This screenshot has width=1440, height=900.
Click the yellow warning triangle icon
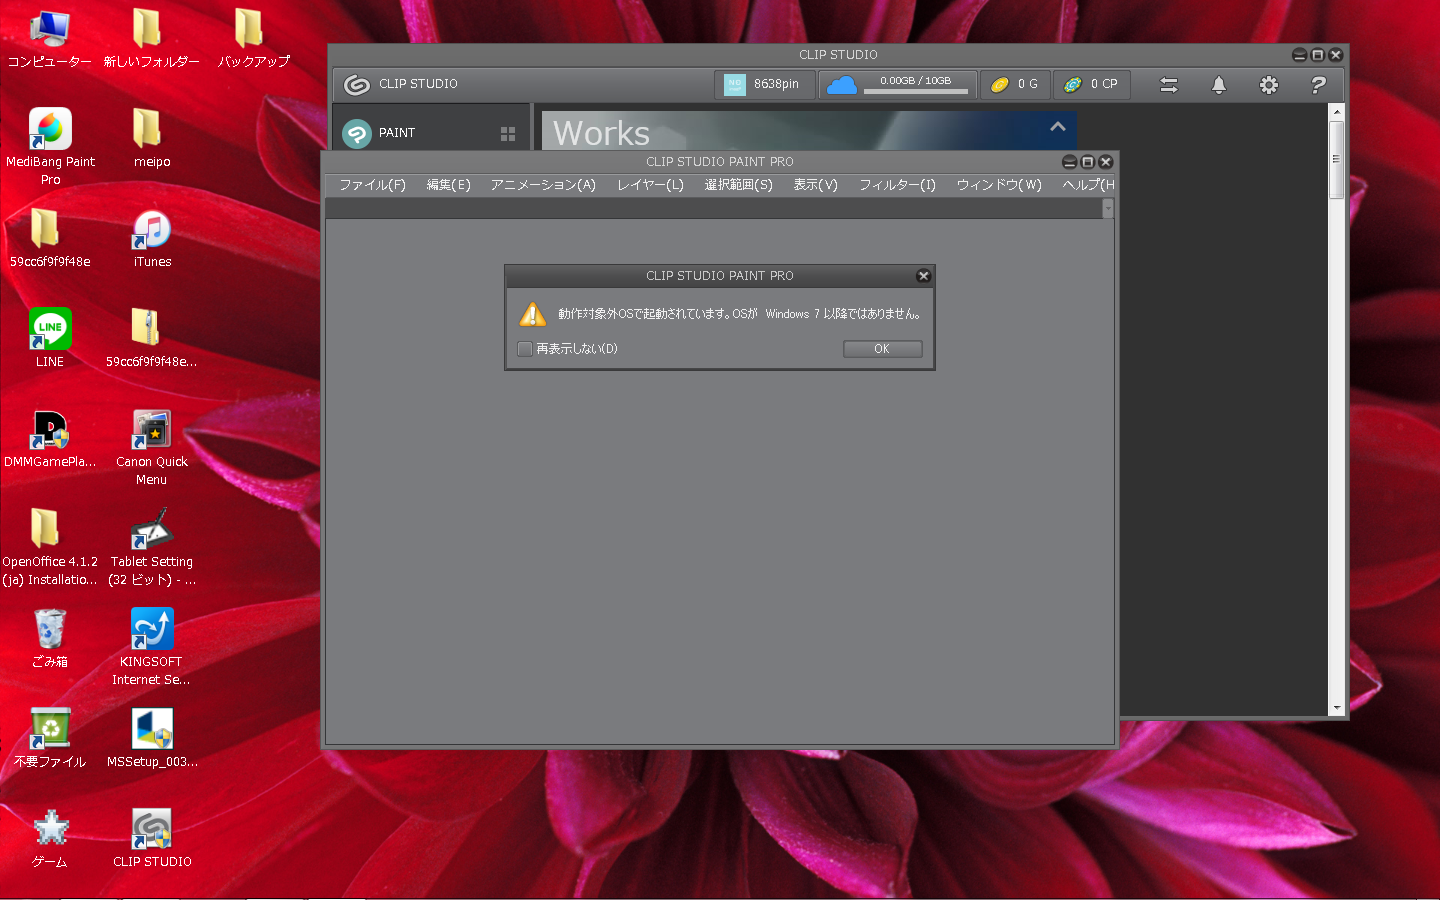click(x=533, y=314)
